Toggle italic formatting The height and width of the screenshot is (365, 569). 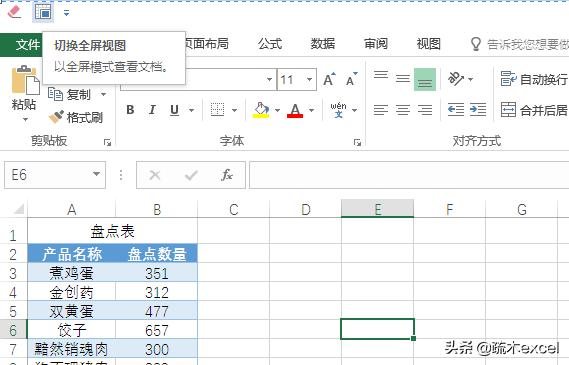click(152, 110)
